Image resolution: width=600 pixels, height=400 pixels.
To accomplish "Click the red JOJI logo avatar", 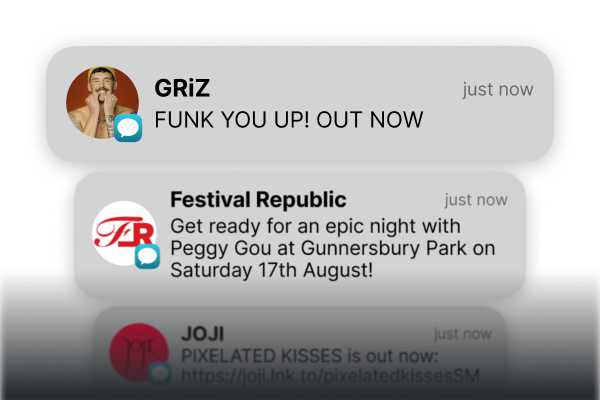I will click(x=139, y=353).
